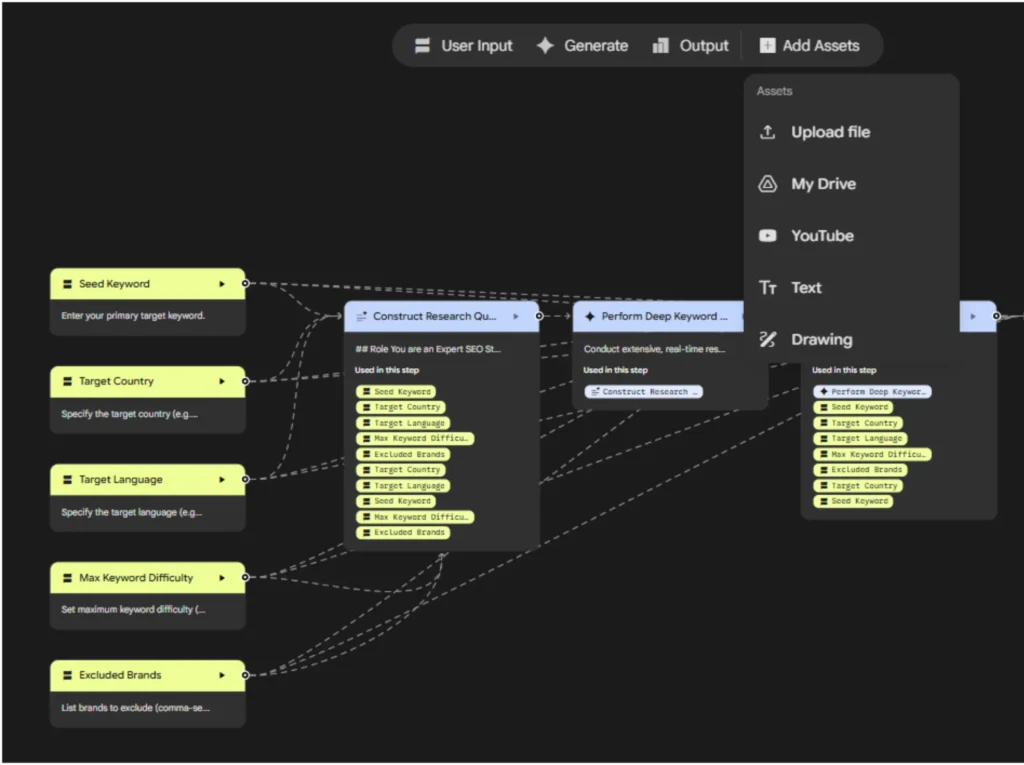Screen dimensions: 1024x765
Task: Click the Drawing pen icon in the Assets menu
Action: click(x=768, y=340)
